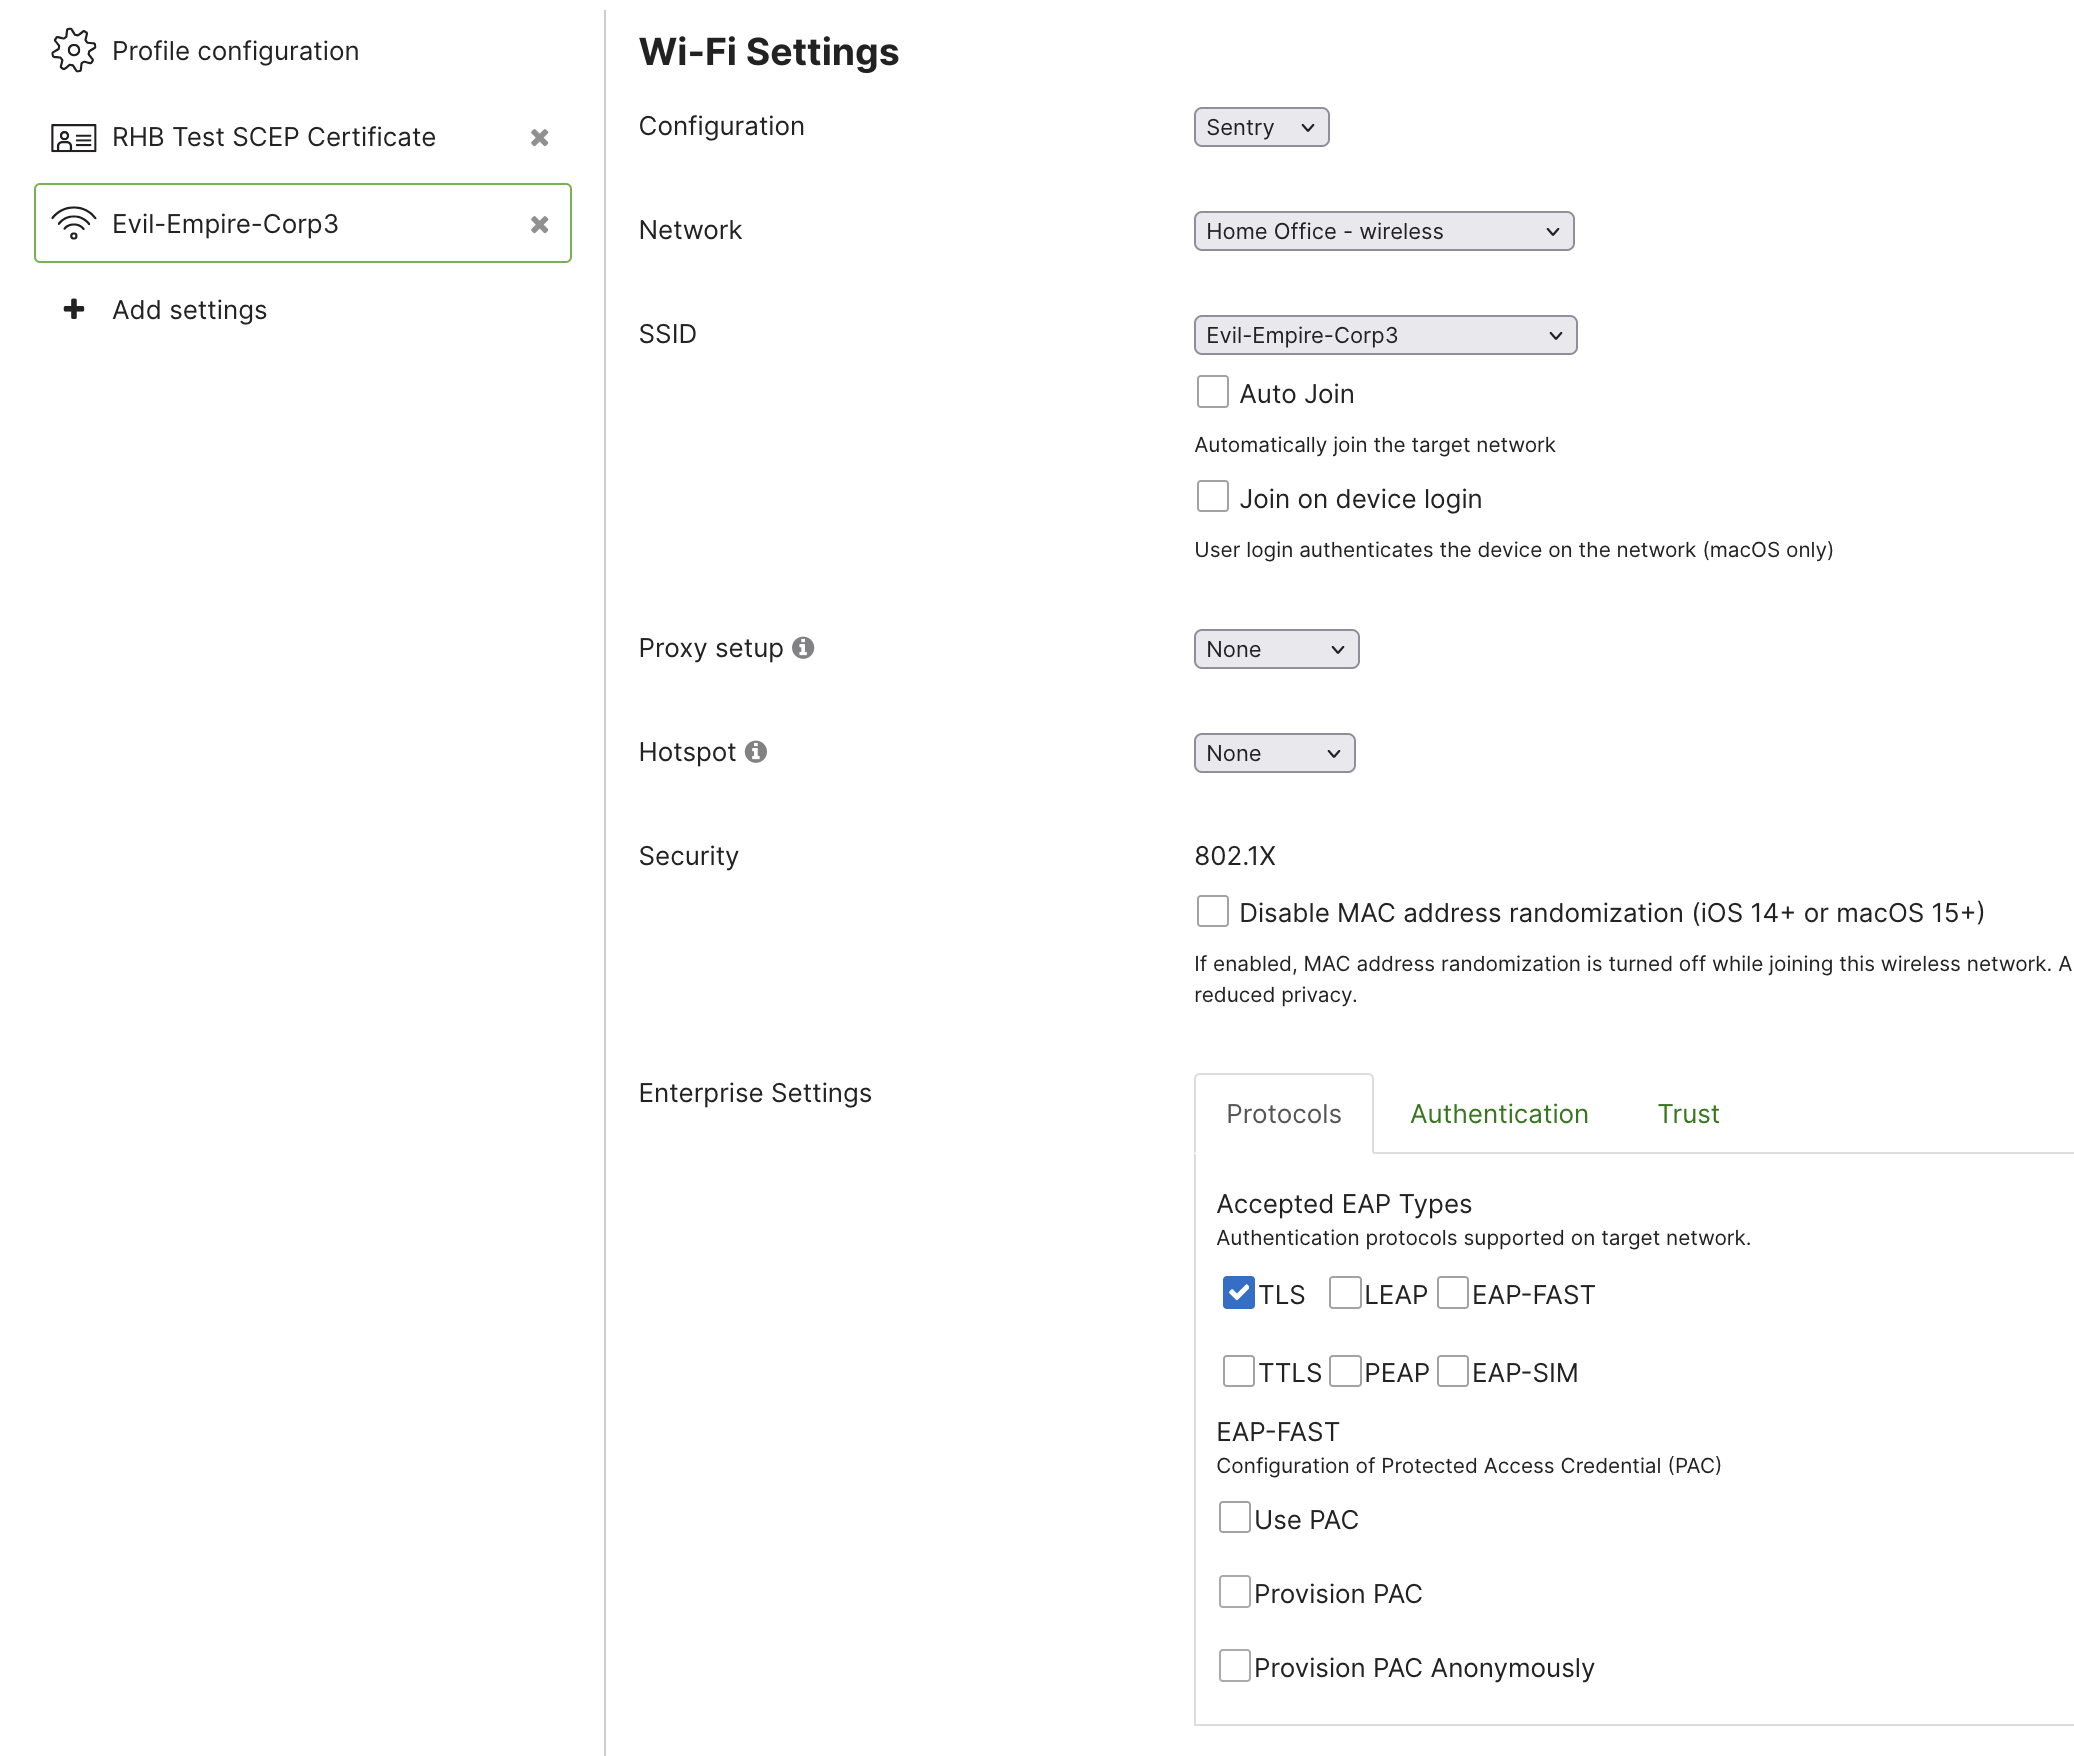Remove the RHB Test SCEP Certificate entry
2074x1756 pixels.
tap(540, 137)
